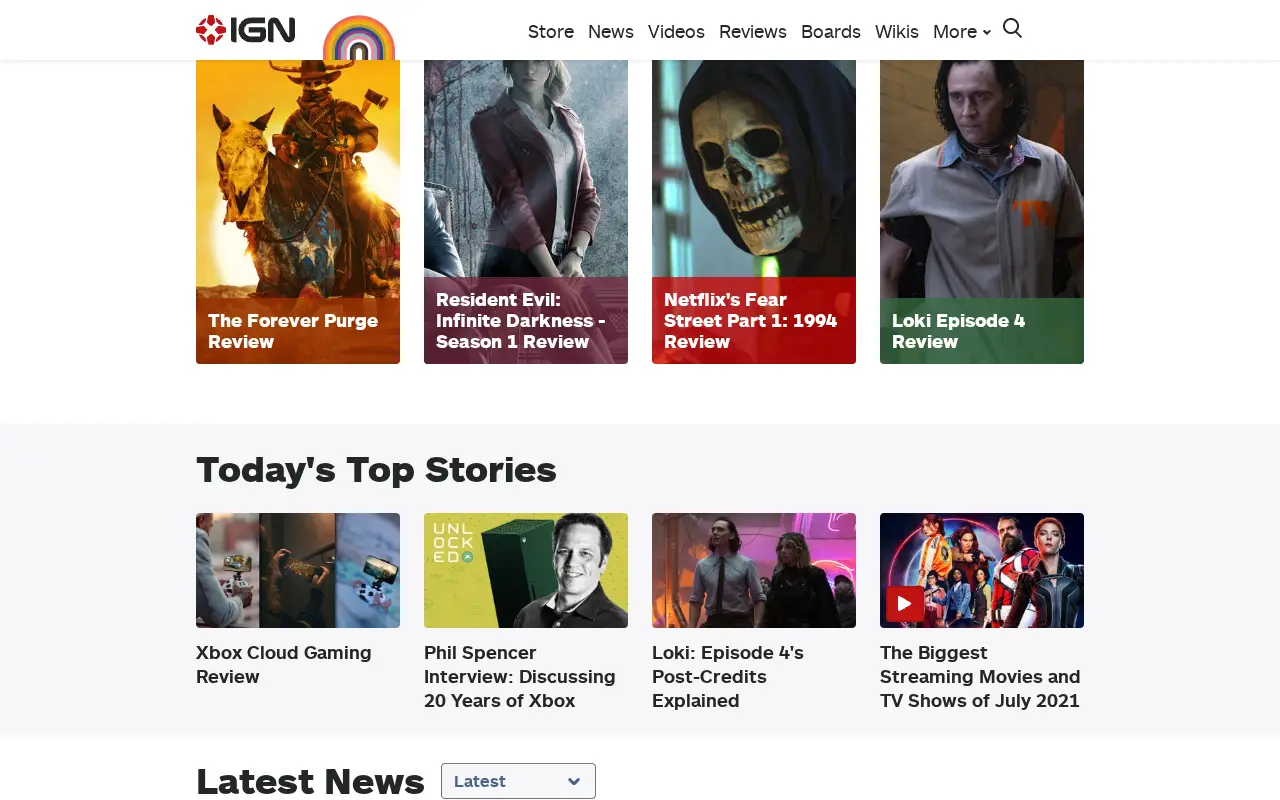Image resolution: width=1280 pixels, height=800 pixels.
Task: Expand the More menu
Action: click(x=962, y=32)
